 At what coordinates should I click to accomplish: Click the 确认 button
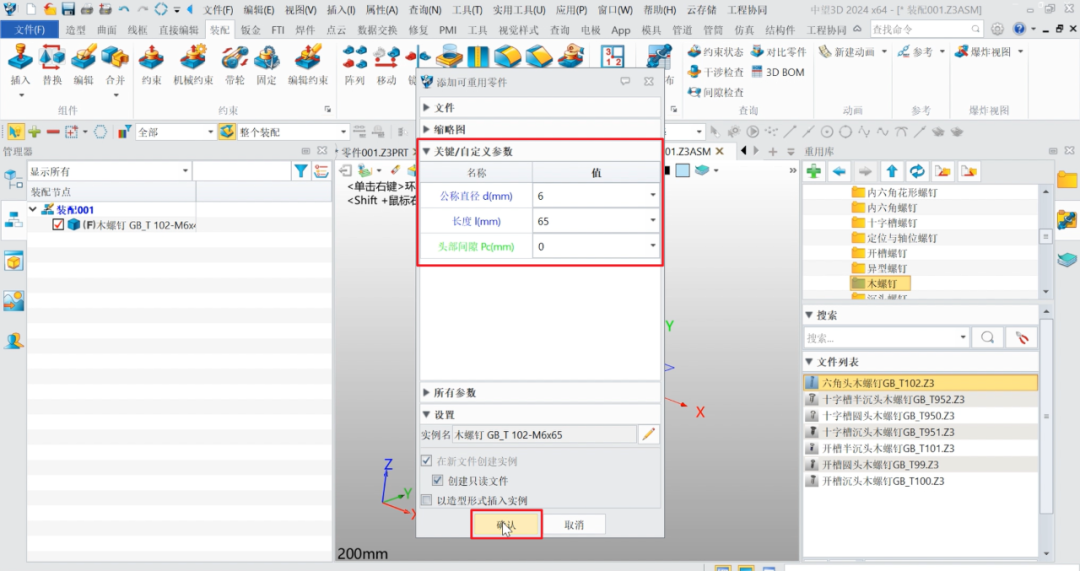pyautogui.click(x=506, y=524)
